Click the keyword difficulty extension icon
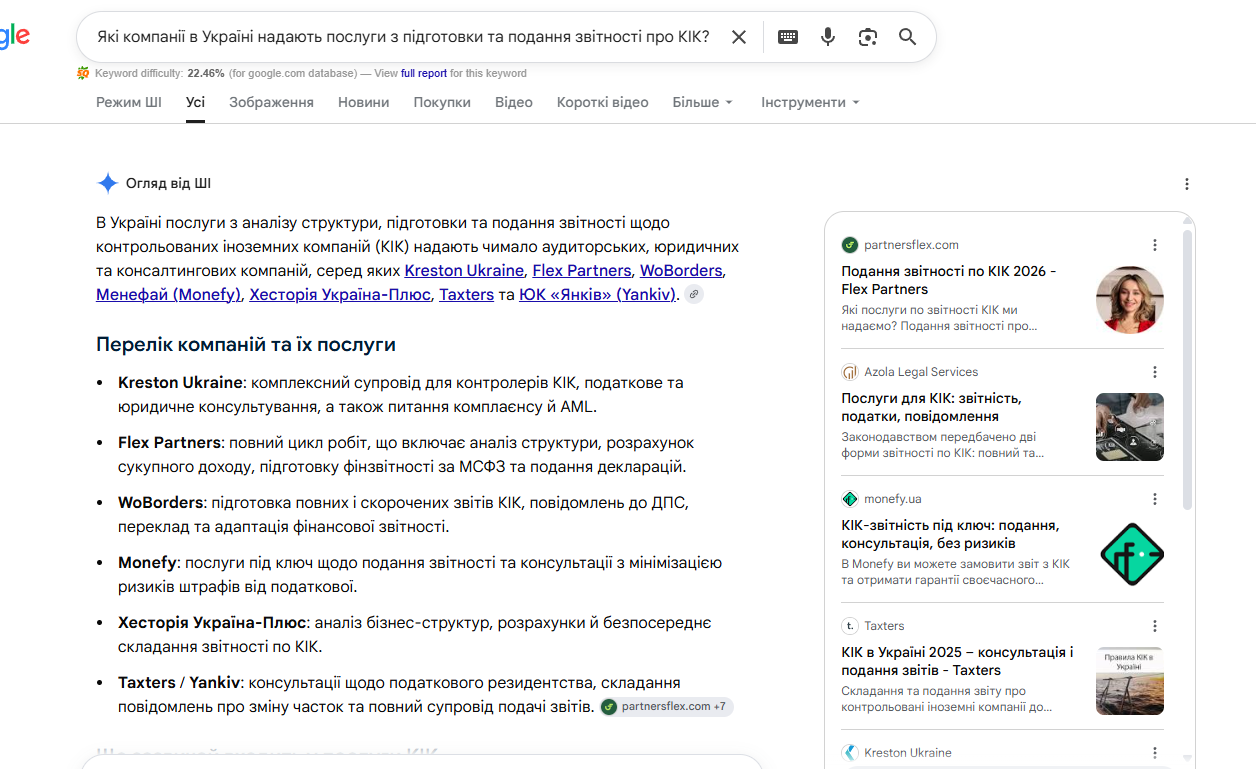This screenshot has width=1256, height=769. pyautogui.click(x=83, y=73)
